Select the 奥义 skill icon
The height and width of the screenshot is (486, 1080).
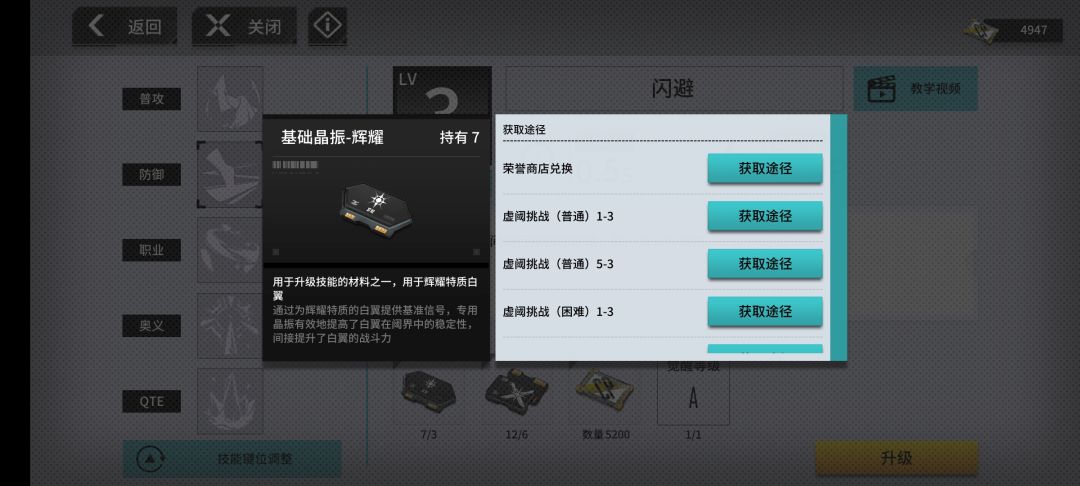pos(230,326)
